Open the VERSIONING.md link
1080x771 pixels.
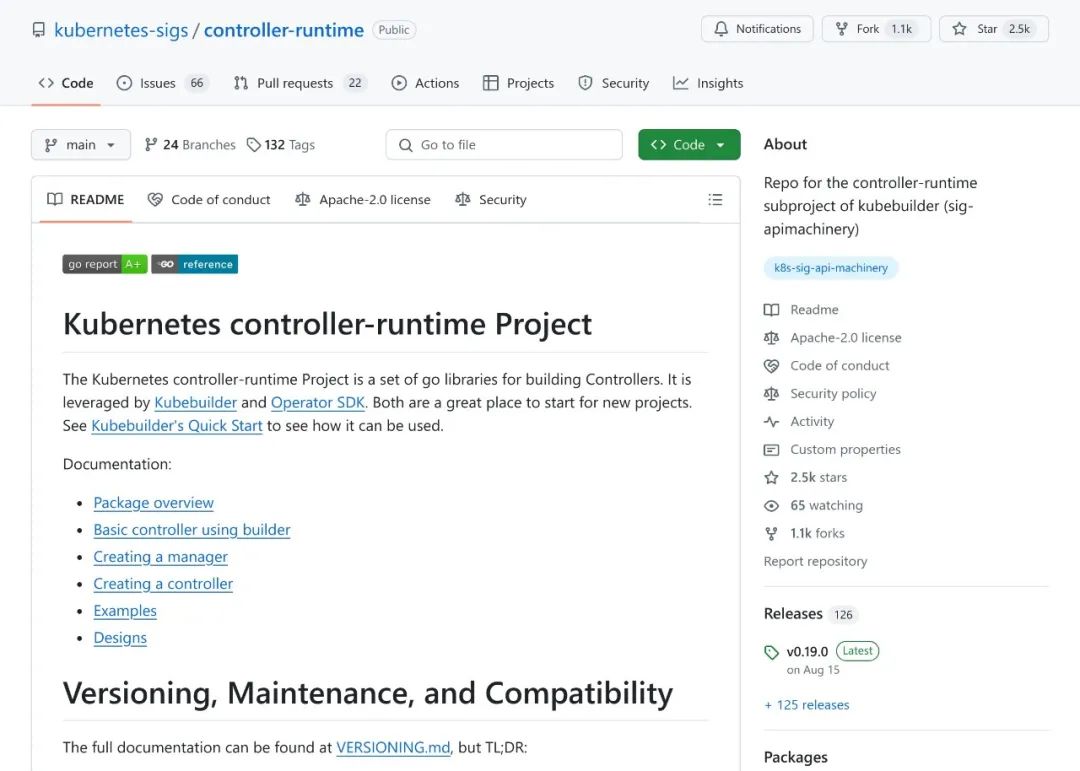[393, 748]
